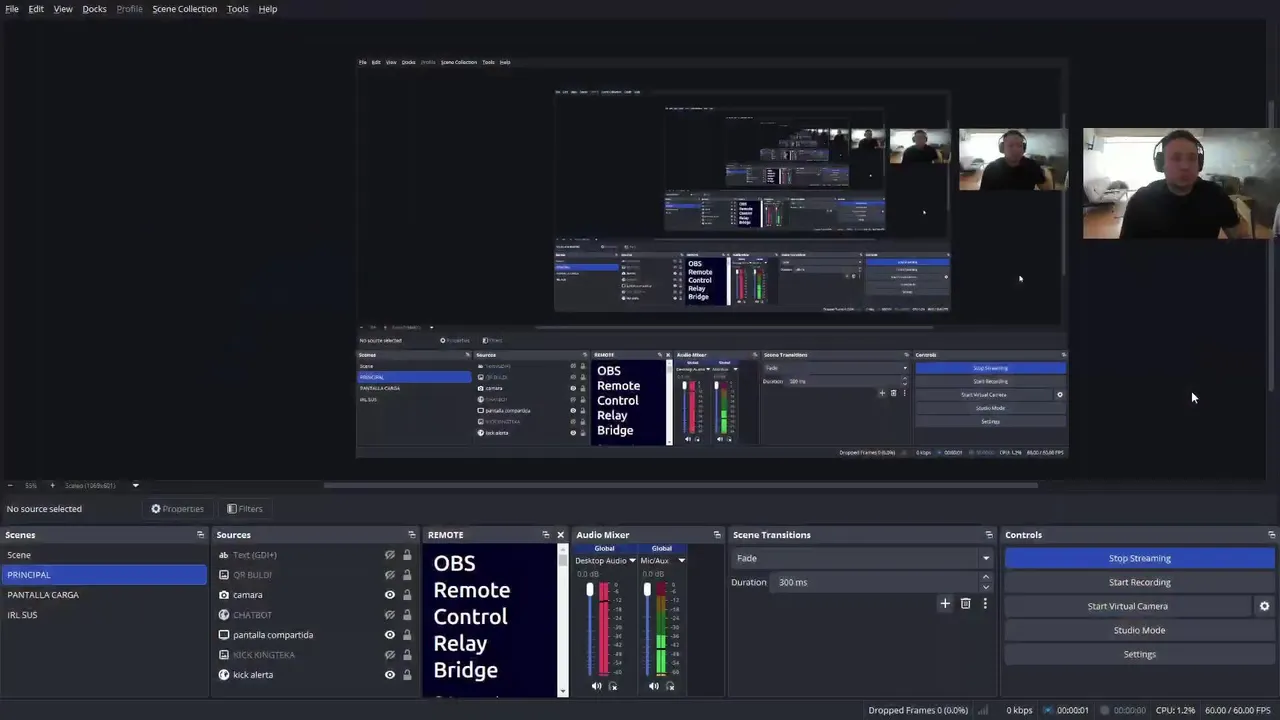Open source Filters
Screen dimensions: 1280x720
click(244, 509)
